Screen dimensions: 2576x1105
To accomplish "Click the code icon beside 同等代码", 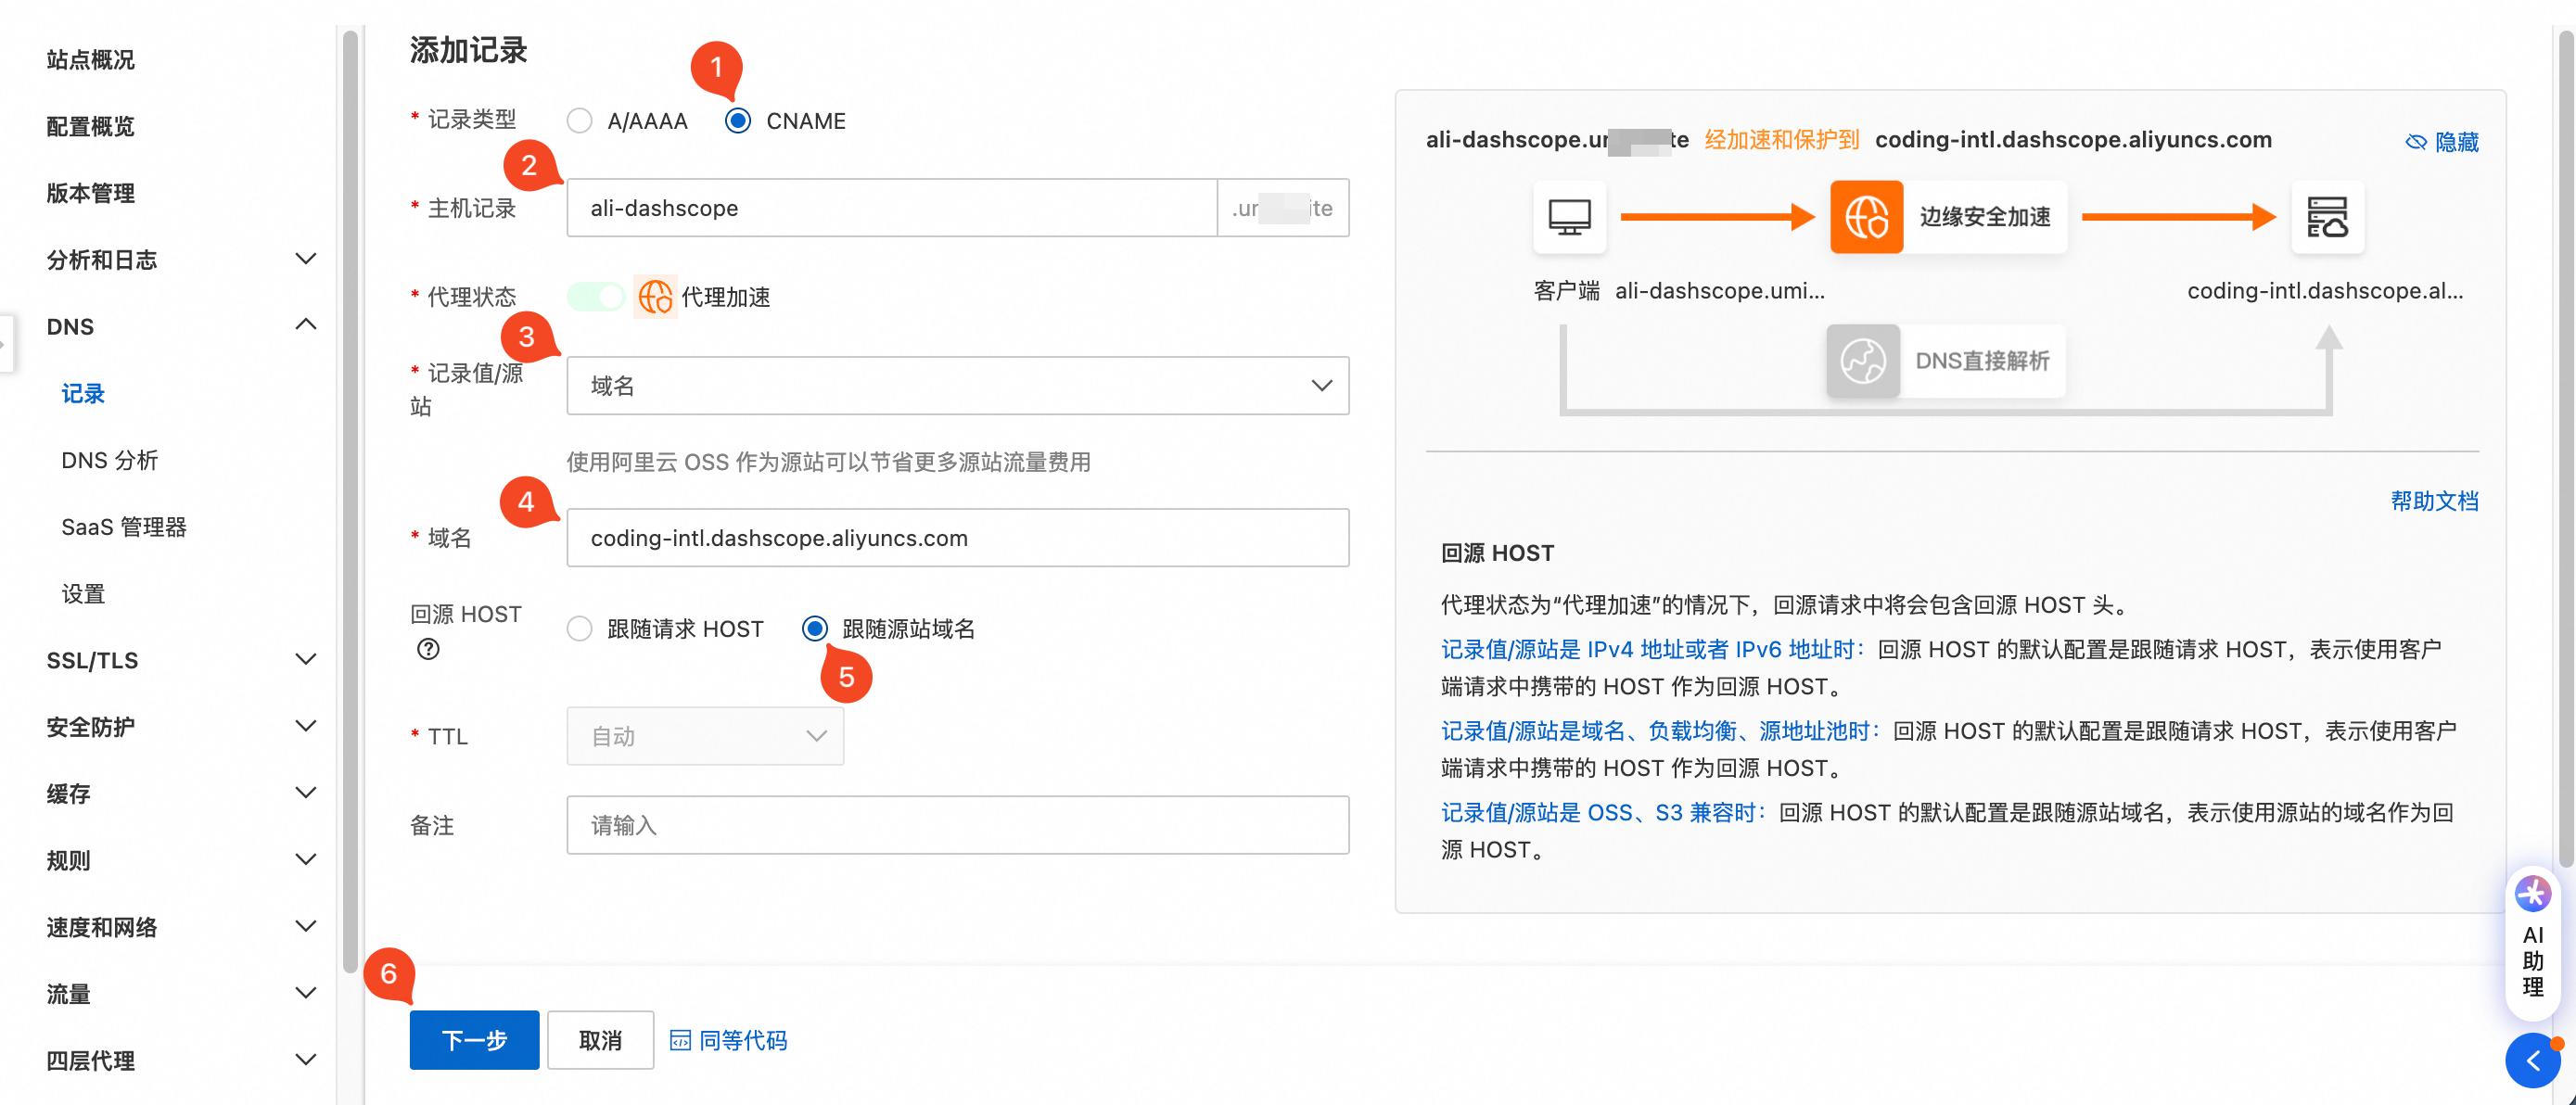I will [x=680, y=1040].
